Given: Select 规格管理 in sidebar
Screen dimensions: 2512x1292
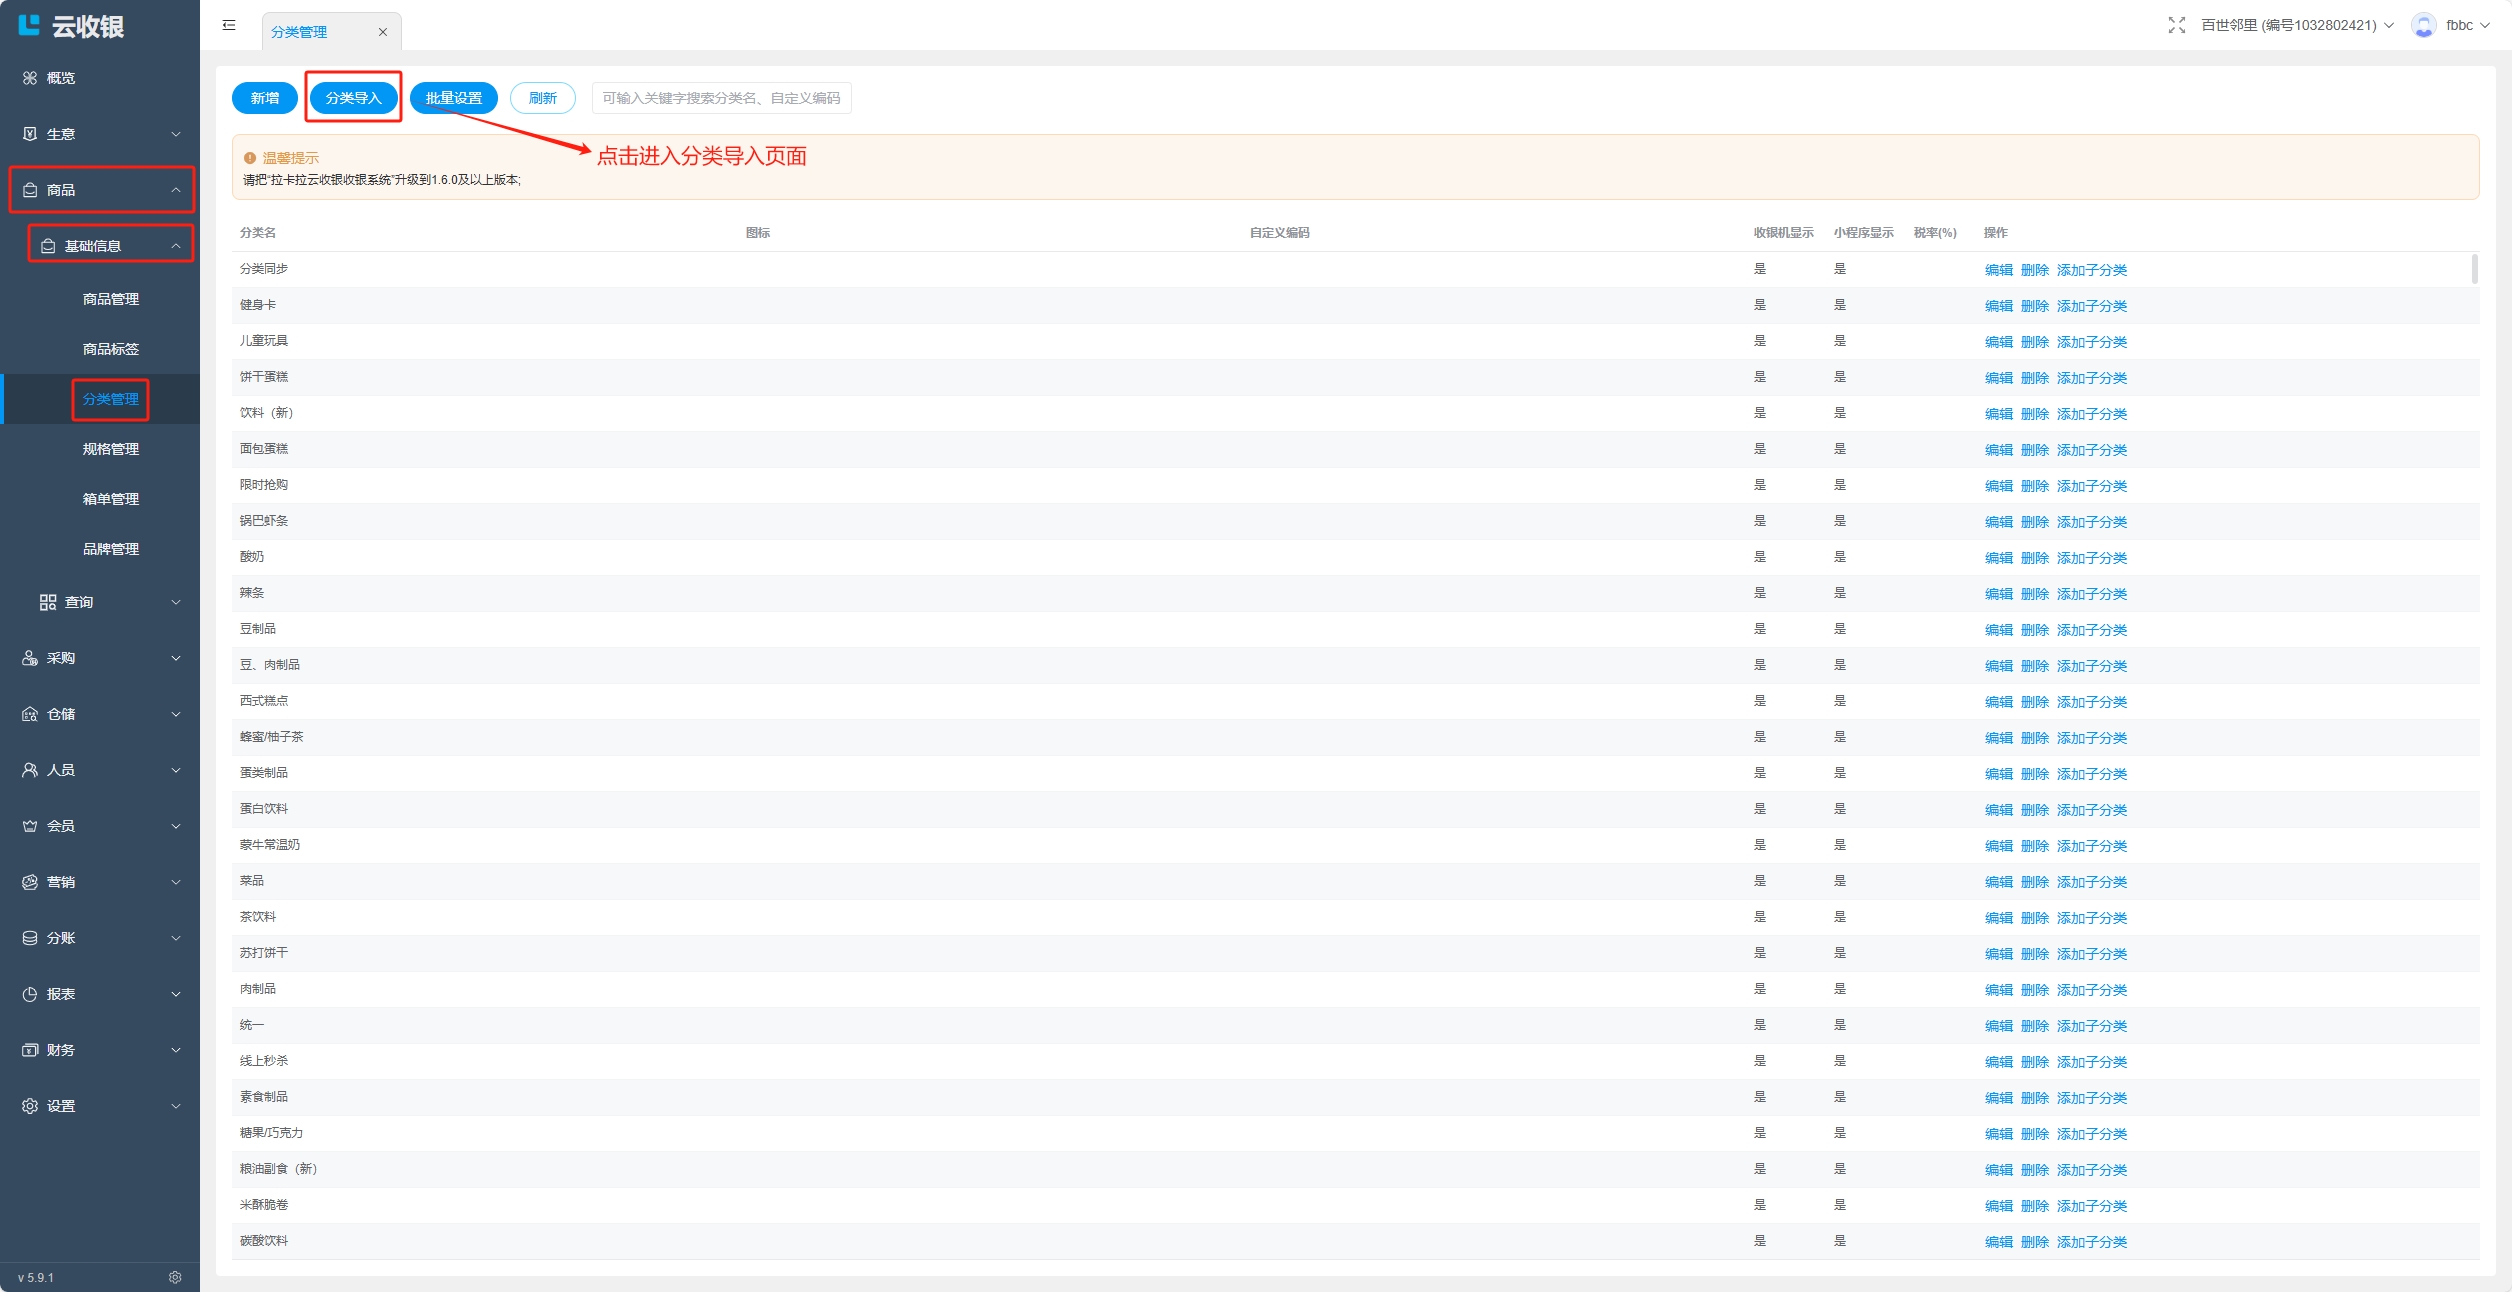Looking at the screenshot, I should (110, 449).
